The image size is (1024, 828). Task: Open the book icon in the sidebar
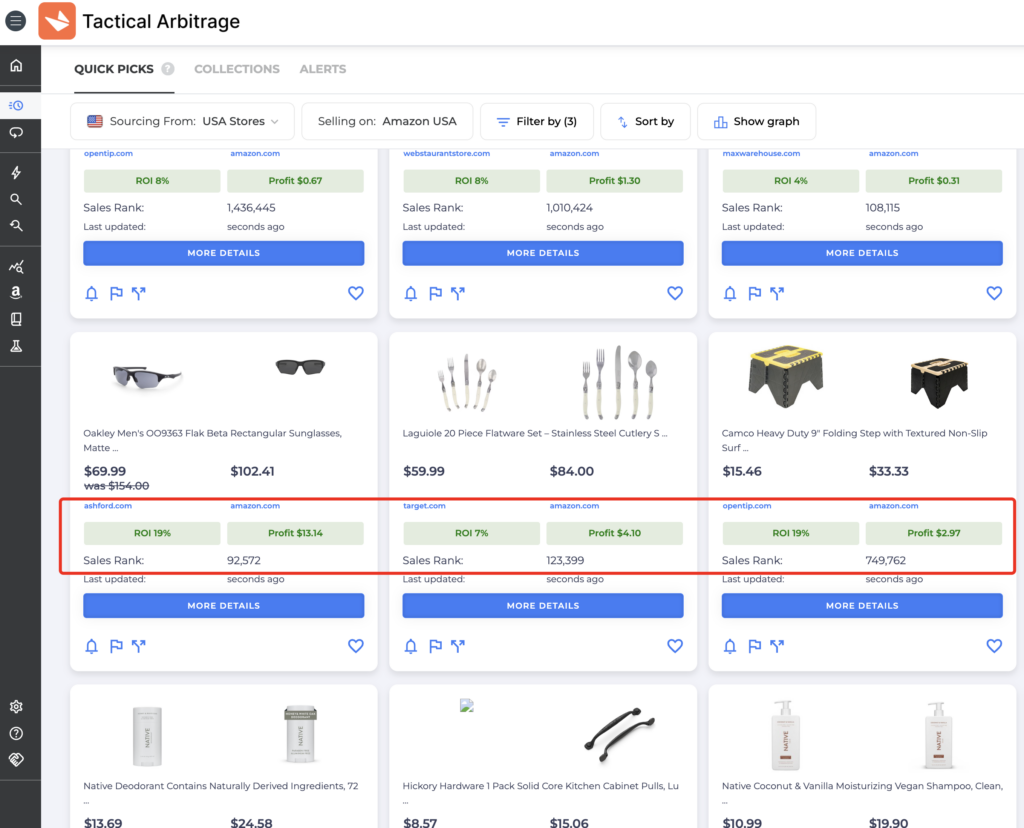(16, 319)
